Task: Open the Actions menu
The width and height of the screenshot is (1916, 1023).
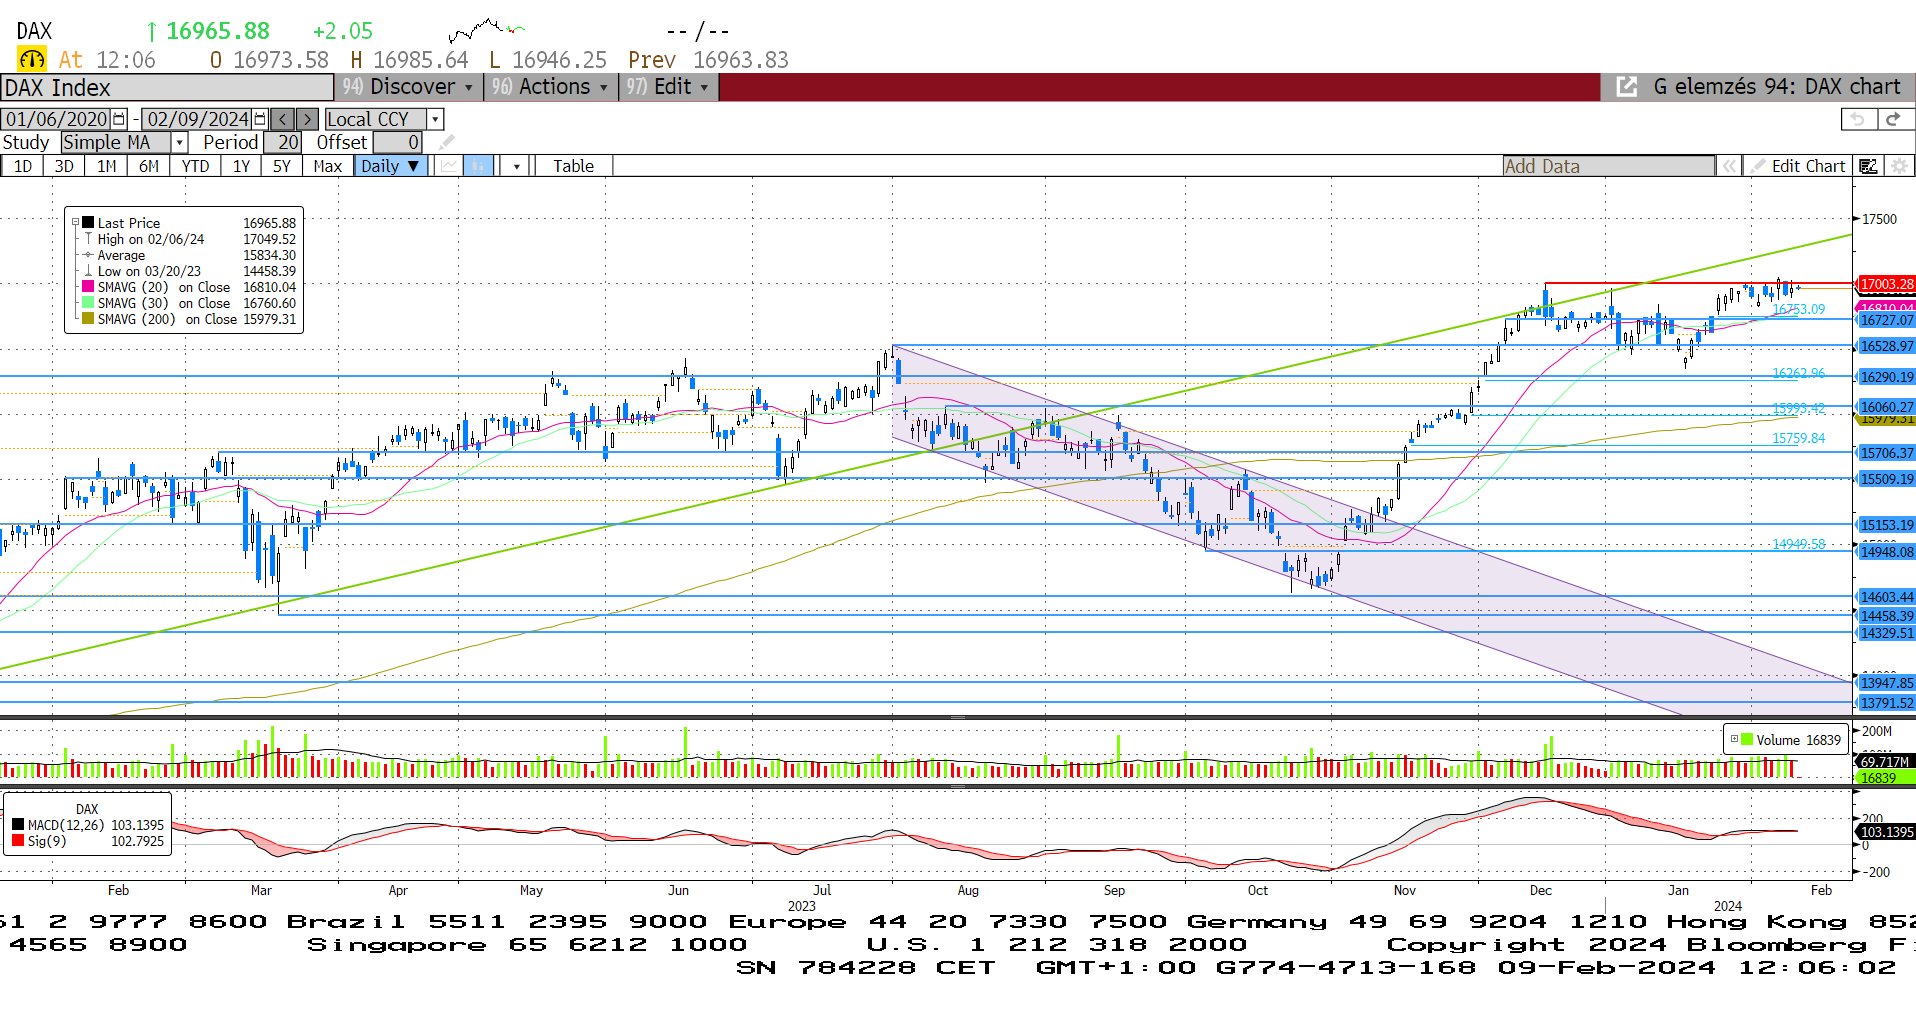Action: (x=551, y=87)
